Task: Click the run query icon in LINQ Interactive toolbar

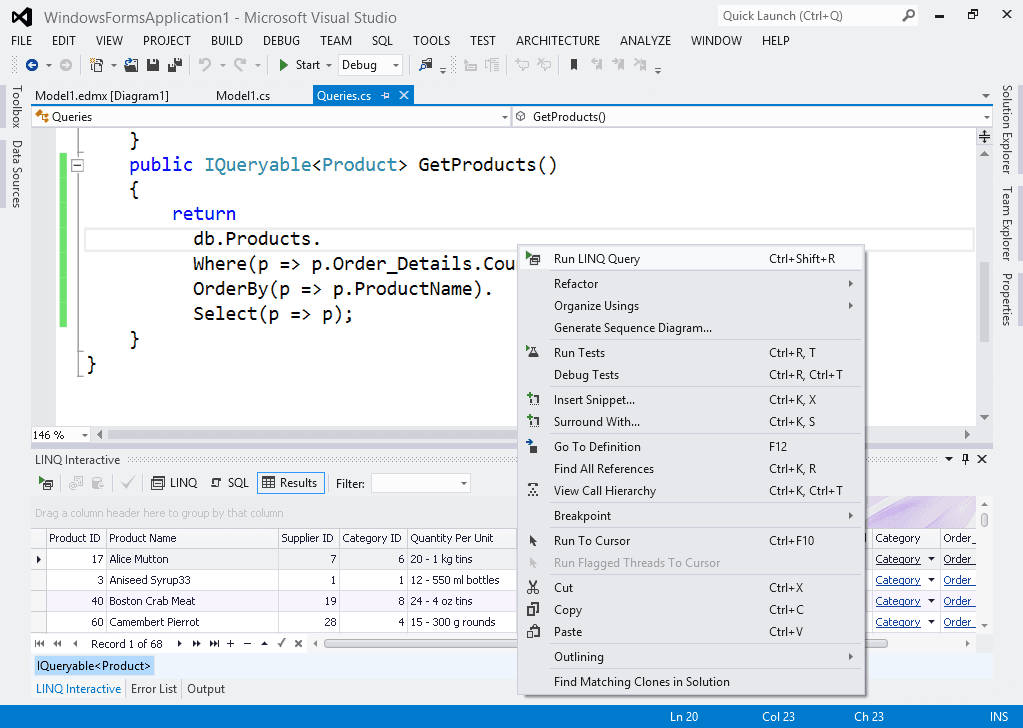Action: (46, 483)
